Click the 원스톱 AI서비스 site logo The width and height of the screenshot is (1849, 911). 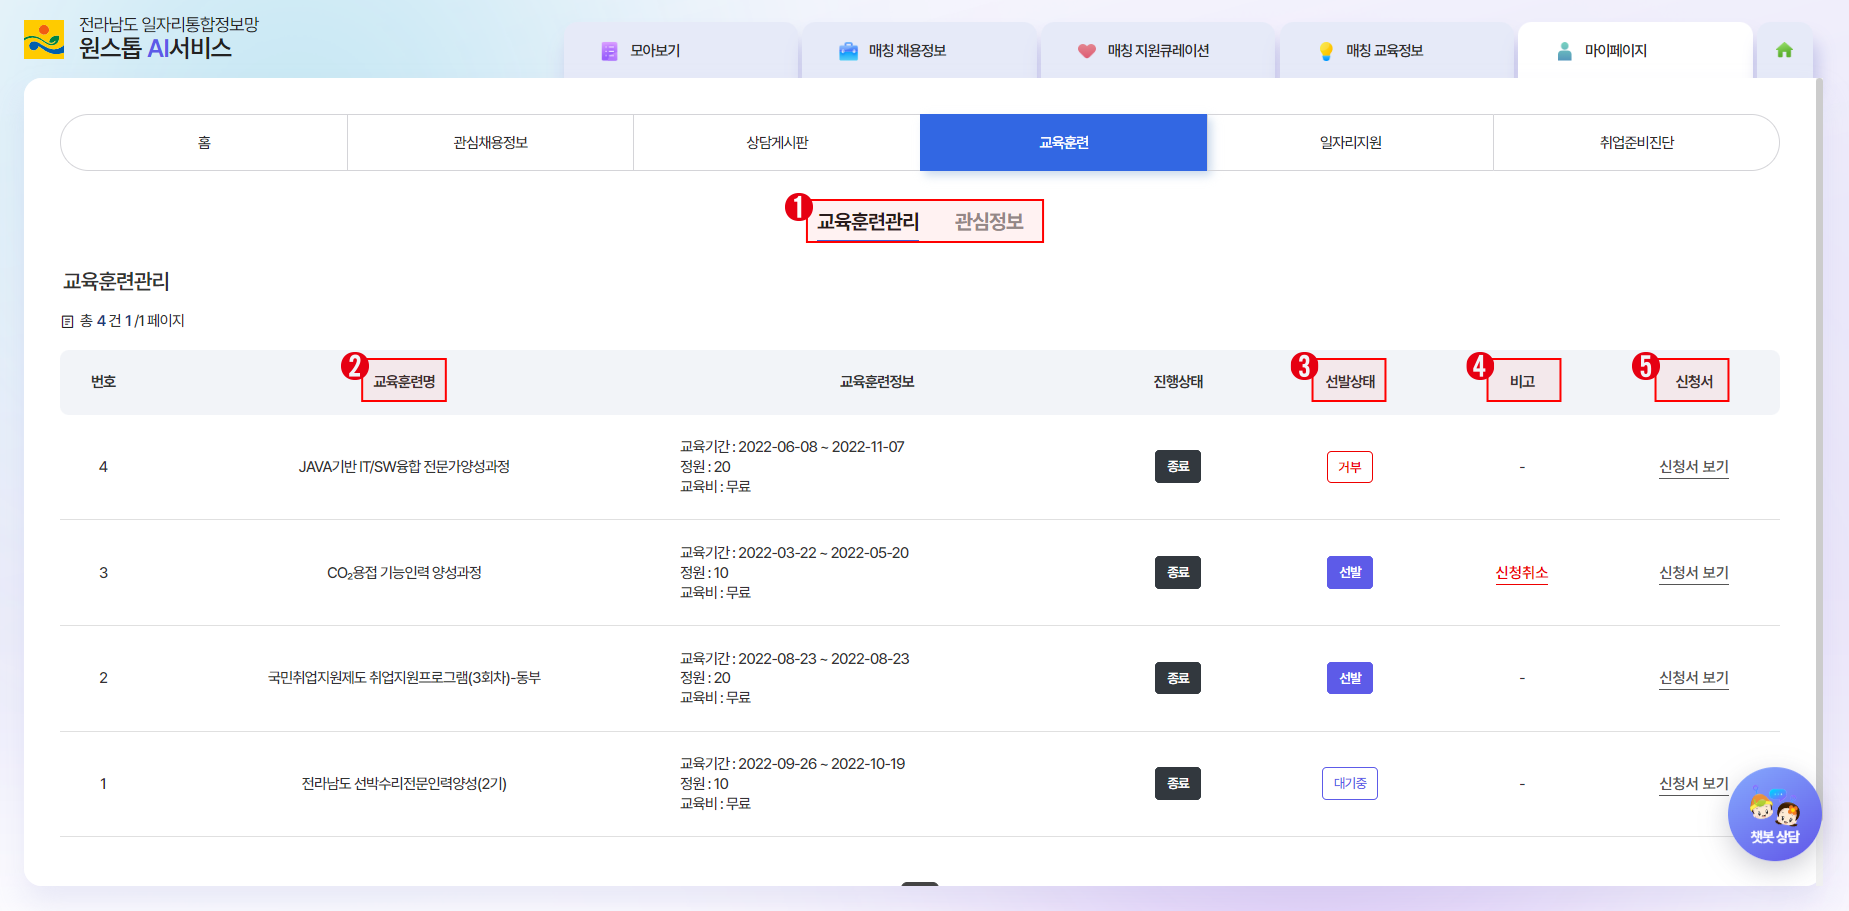[x=128, y=39]
